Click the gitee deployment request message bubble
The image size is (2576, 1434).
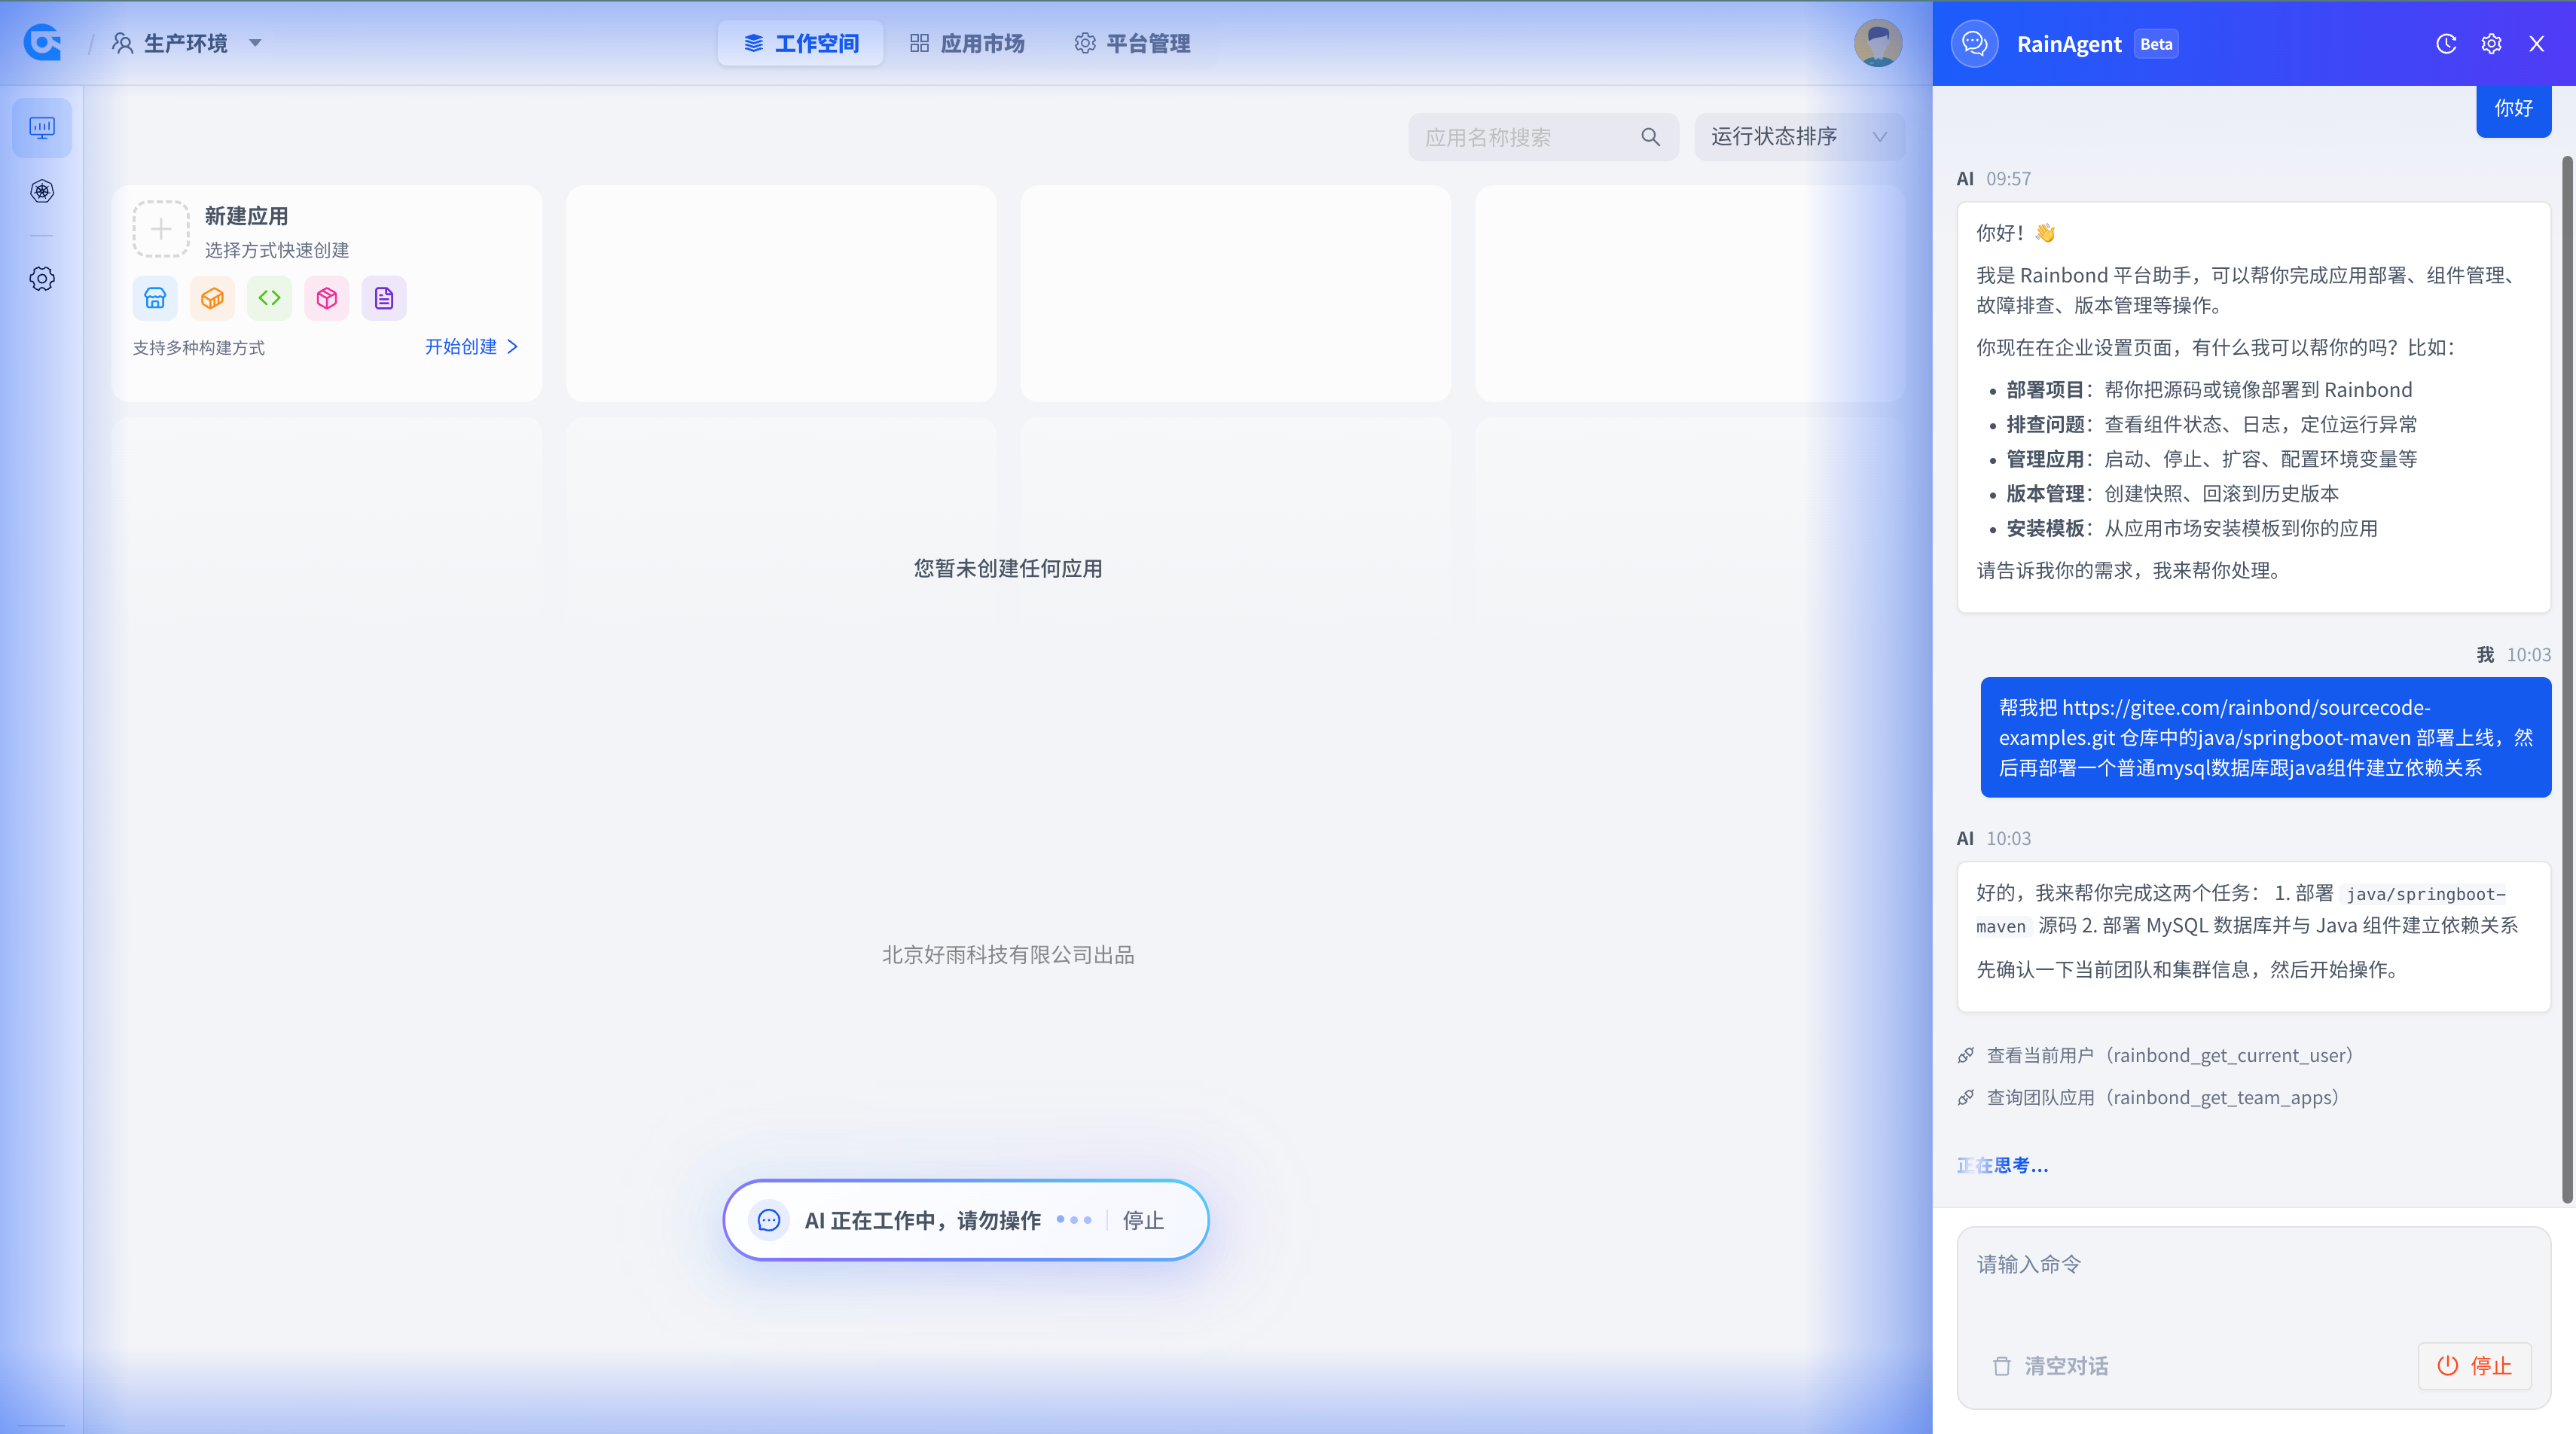(2266, 737)
